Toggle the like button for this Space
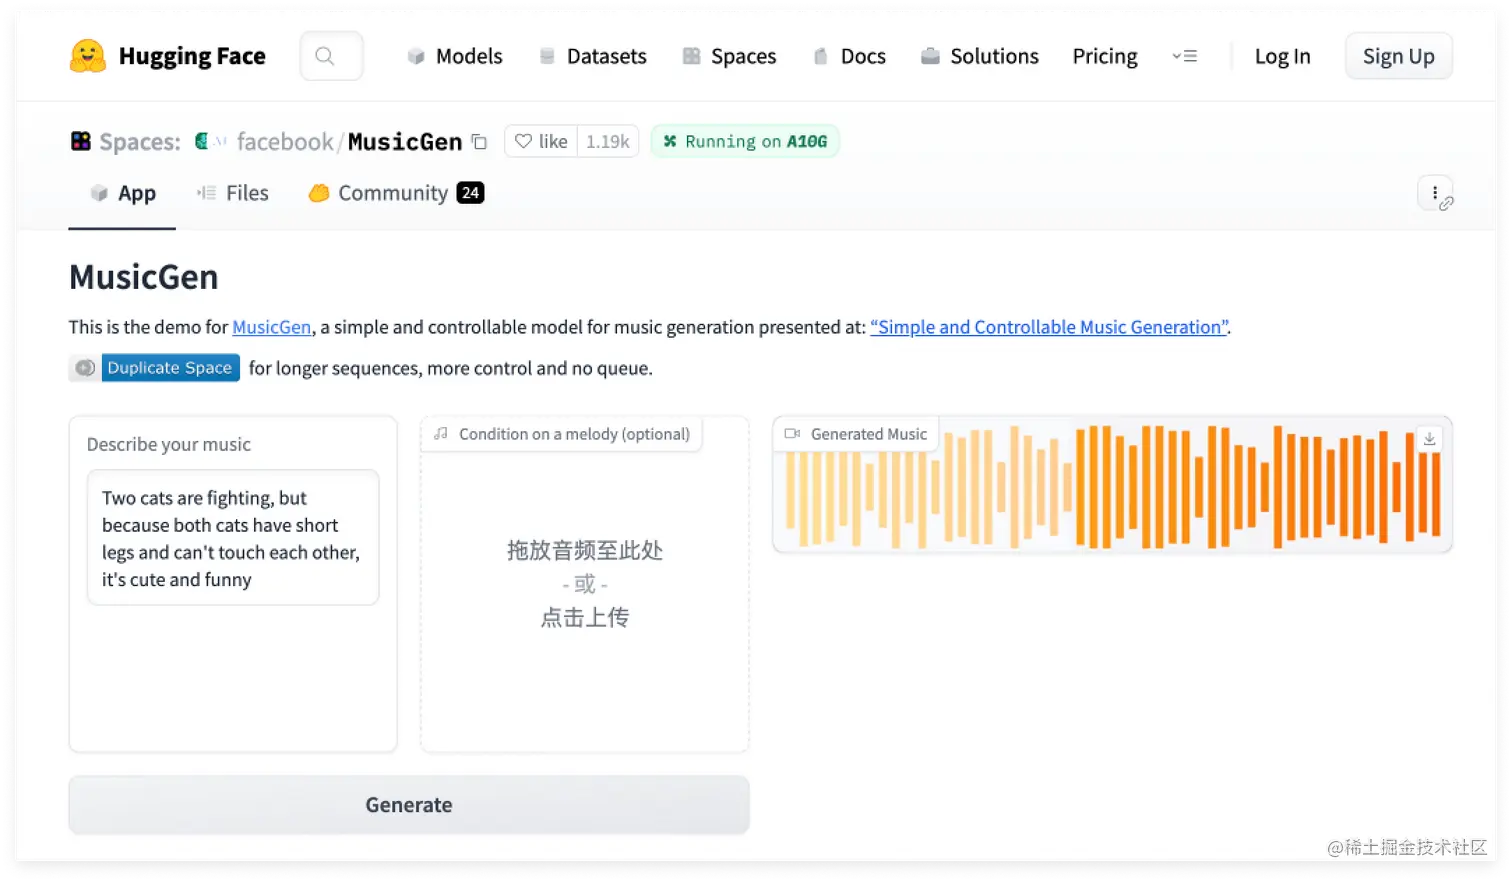The image size is (1512, 882). tap(540, 141)
